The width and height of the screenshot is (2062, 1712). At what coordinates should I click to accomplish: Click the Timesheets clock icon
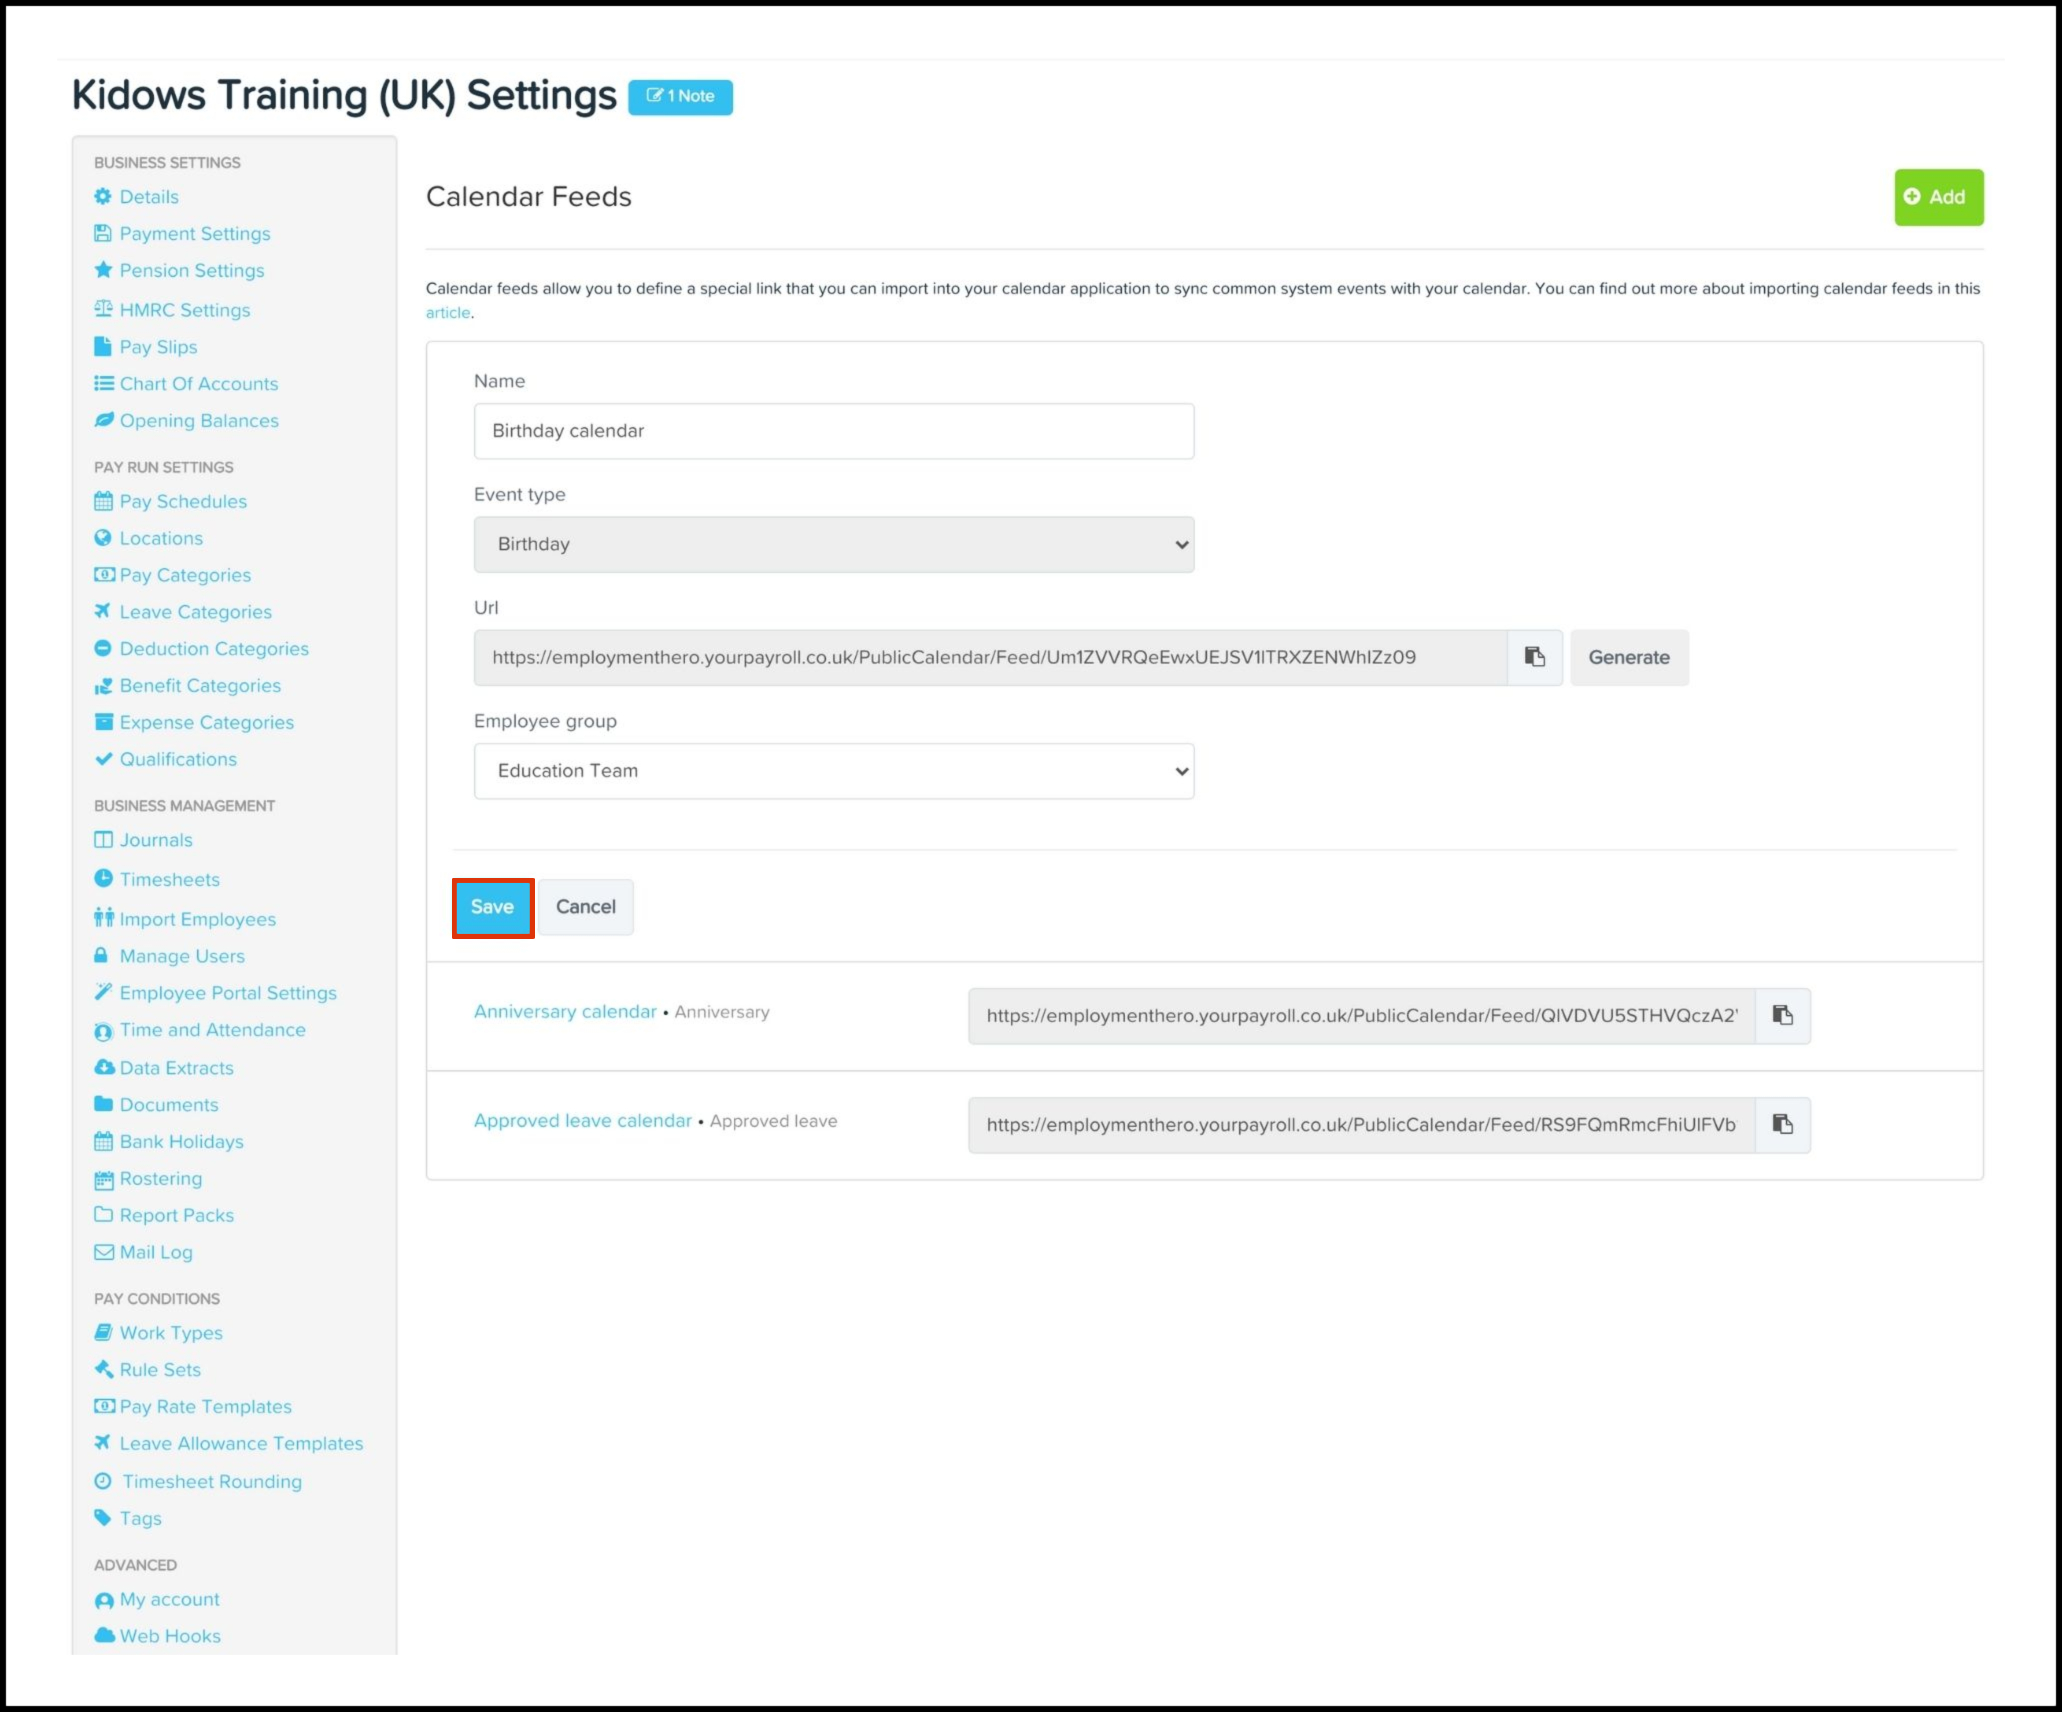tap(103, 879)
